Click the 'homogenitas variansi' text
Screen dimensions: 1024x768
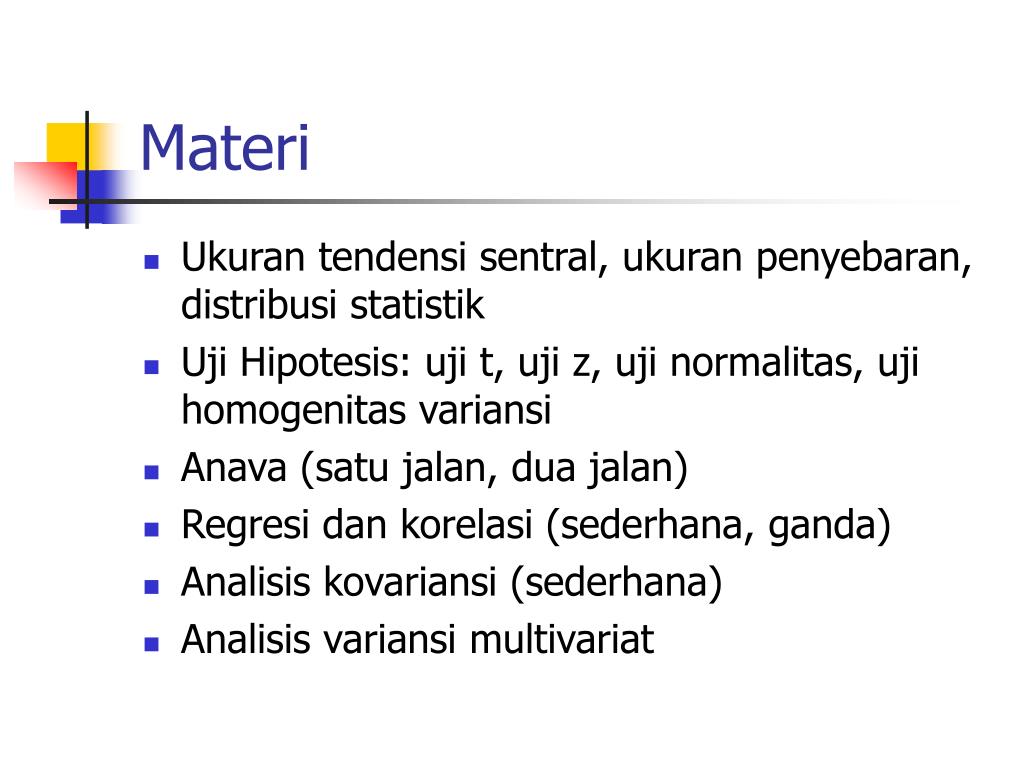pyautogui.click(x=366, y=411)
